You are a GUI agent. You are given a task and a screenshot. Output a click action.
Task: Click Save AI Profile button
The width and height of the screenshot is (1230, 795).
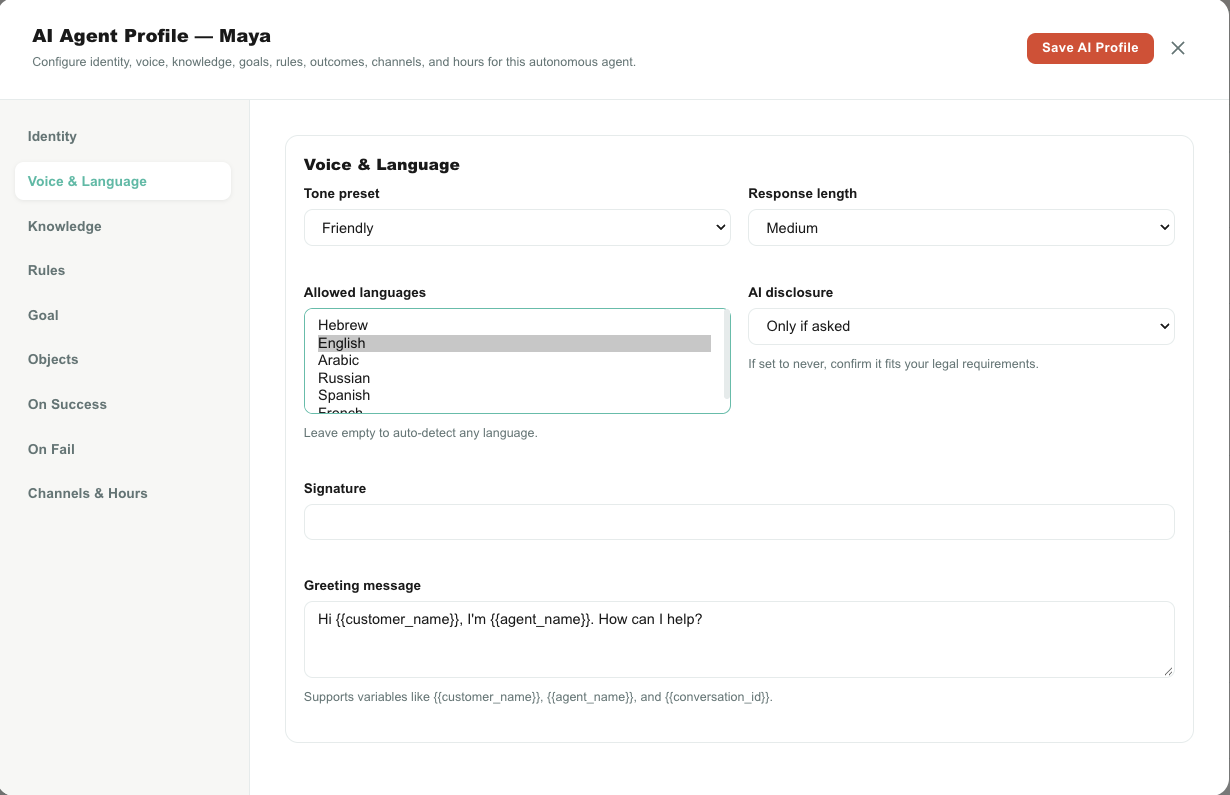tap(1090, 48)
